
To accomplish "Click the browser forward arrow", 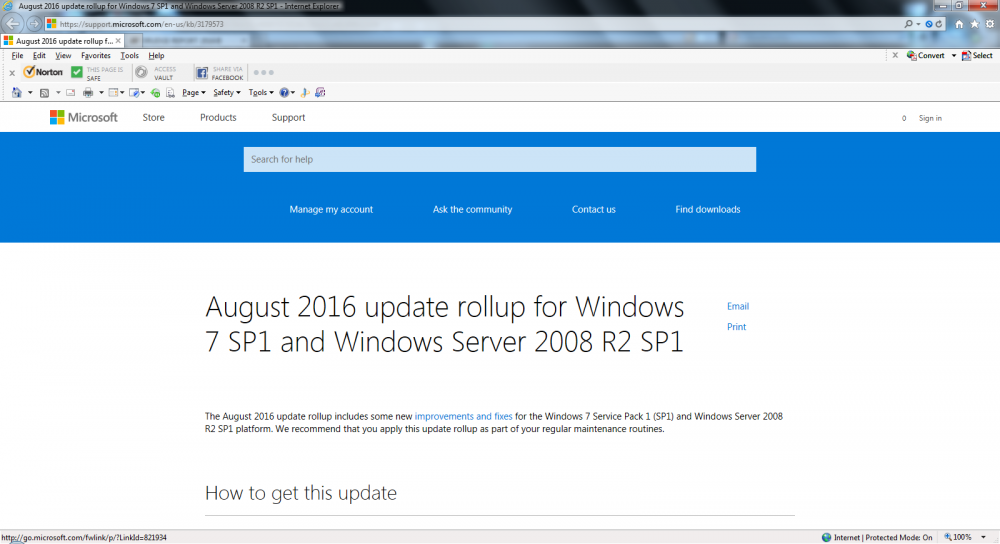I will [x=34, y=24].
